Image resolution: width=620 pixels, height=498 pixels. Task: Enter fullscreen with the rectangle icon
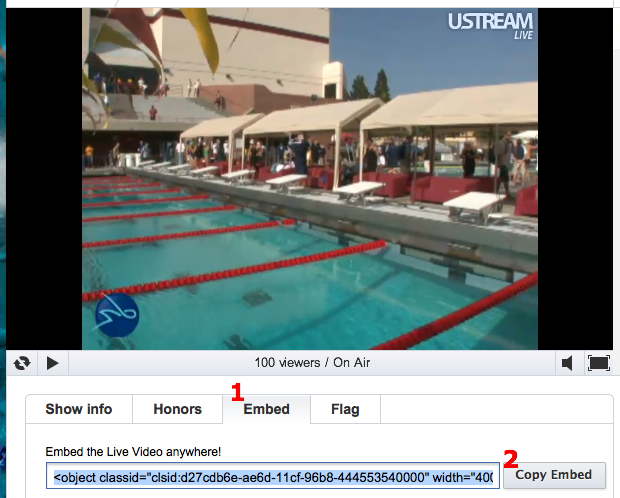(599, 363)
